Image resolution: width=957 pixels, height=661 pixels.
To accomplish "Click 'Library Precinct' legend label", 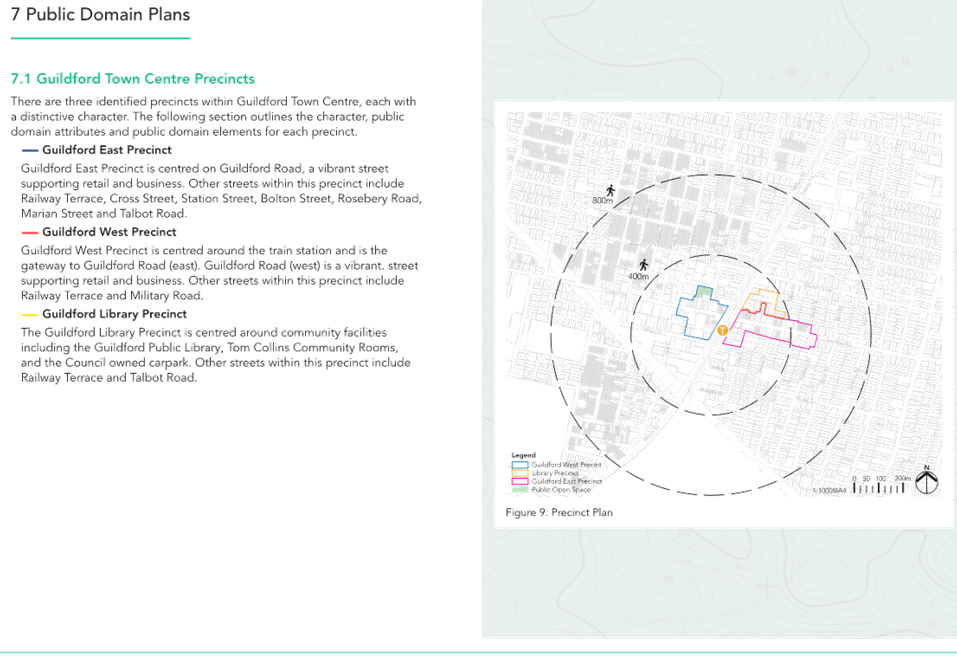I will coord(555,473).
